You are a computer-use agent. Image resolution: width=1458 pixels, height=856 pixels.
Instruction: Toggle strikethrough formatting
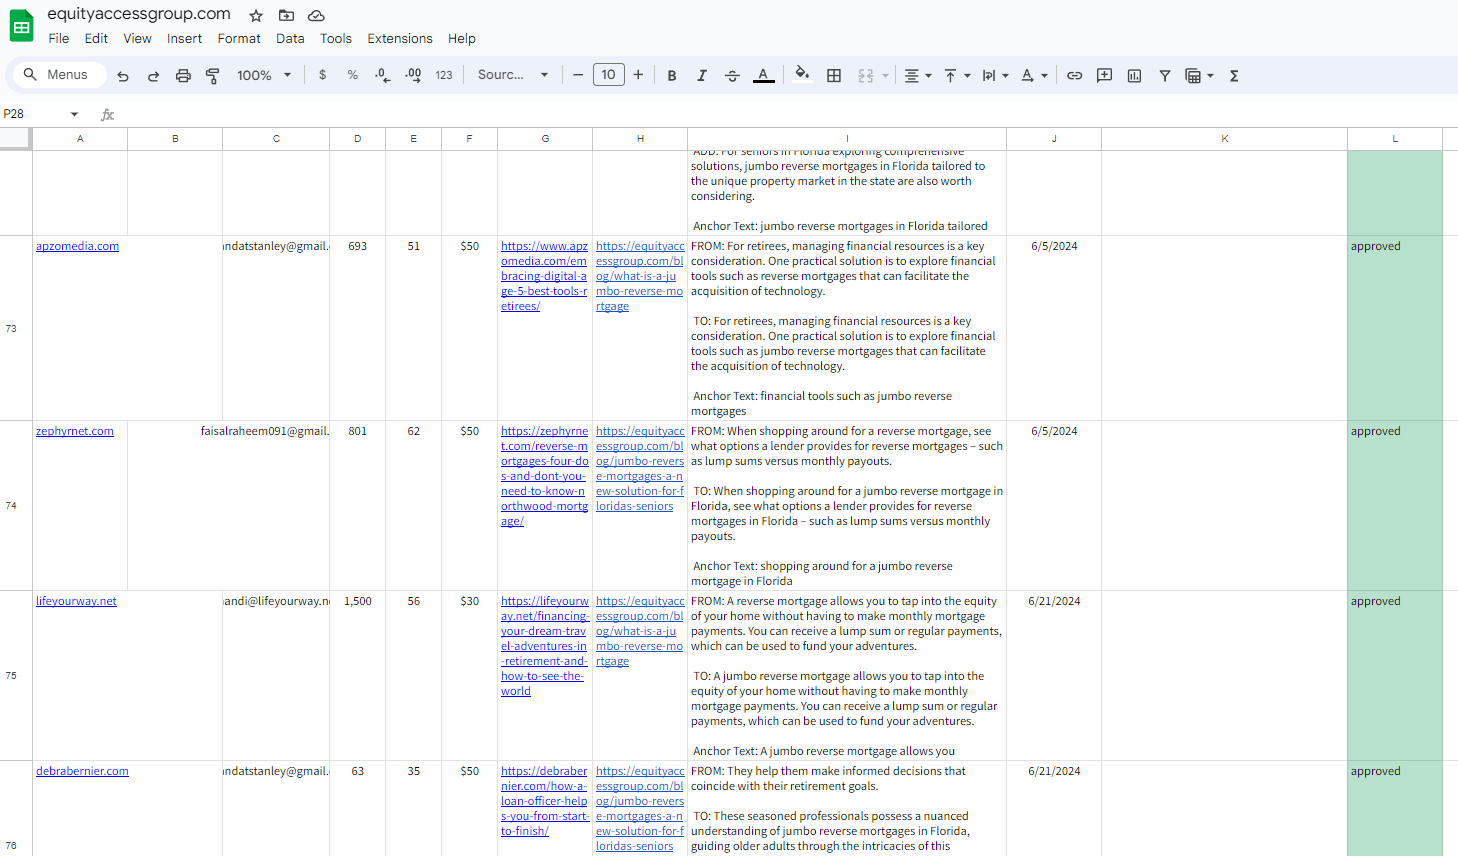click(x=732, y=75)
